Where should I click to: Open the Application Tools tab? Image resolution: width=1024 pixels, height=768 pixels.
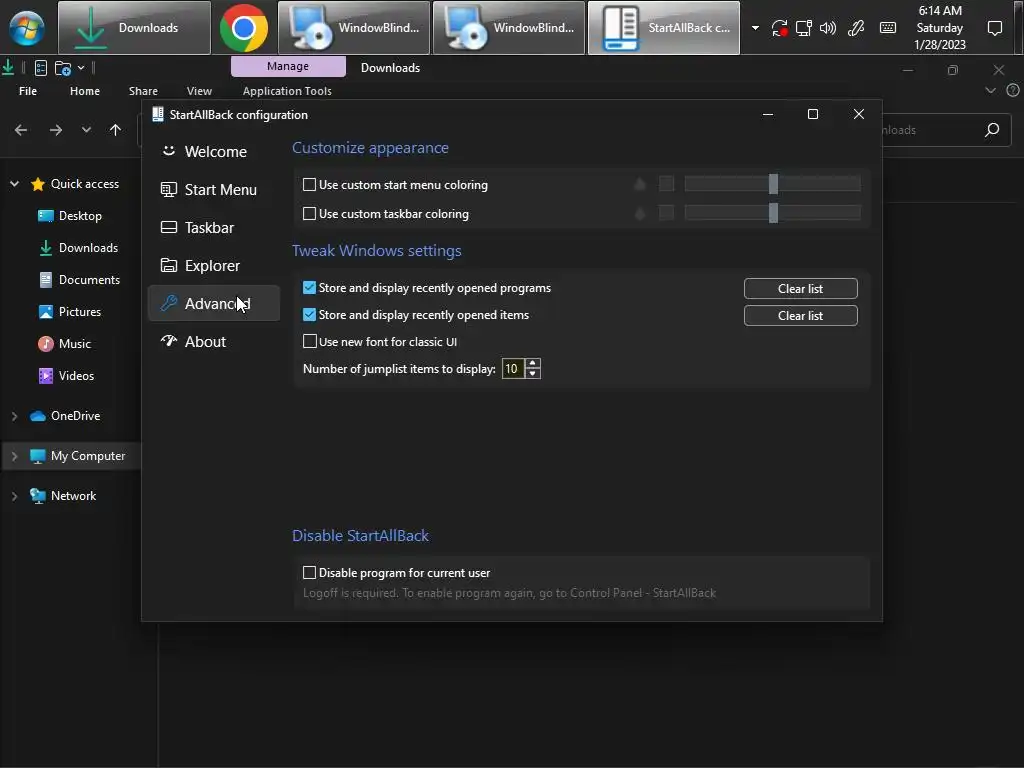pos(287,91)
